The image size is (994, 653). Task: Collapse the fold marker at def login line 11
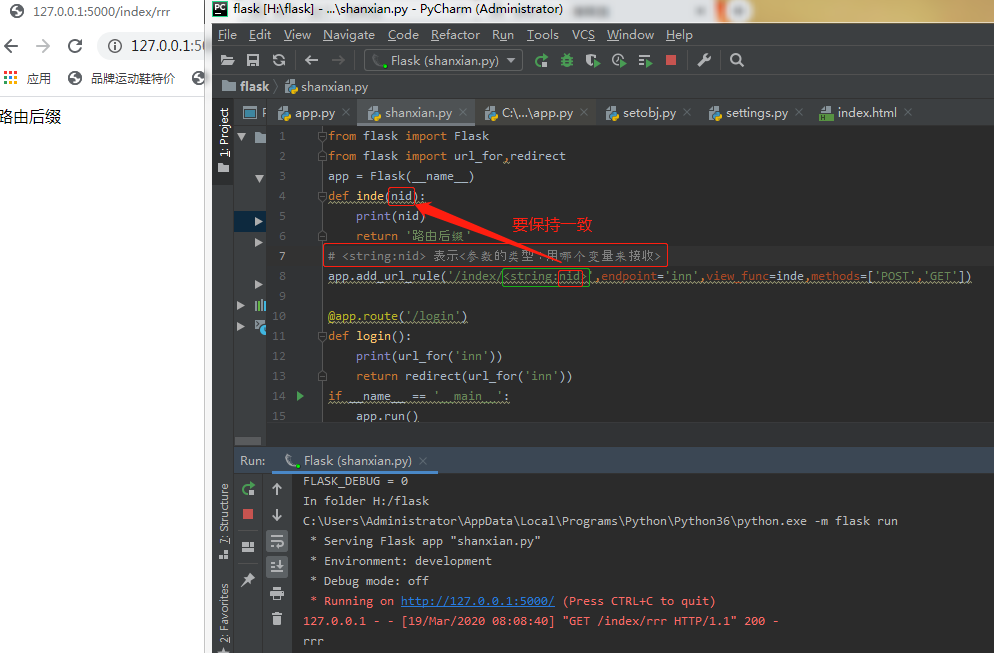tap(322, 336)
